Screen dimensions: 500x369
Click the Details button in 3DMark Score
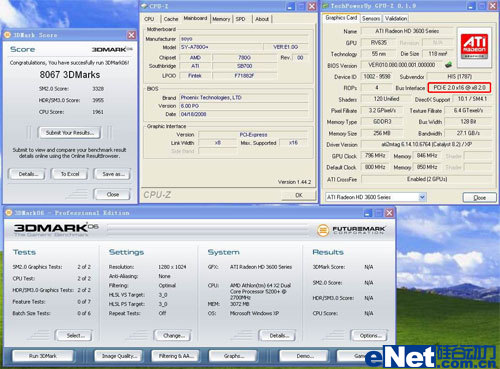[x=27, y=174]
